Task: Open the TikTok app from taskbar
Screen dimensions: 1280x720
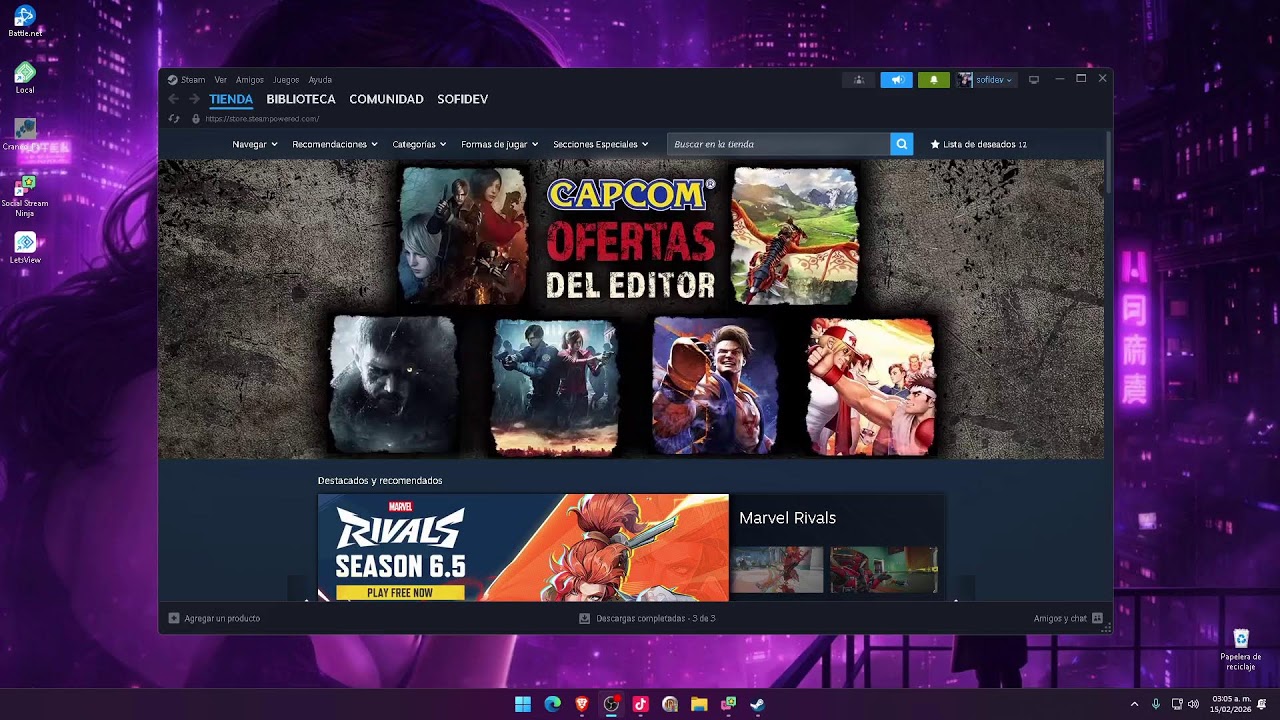Action: (641, 704)
